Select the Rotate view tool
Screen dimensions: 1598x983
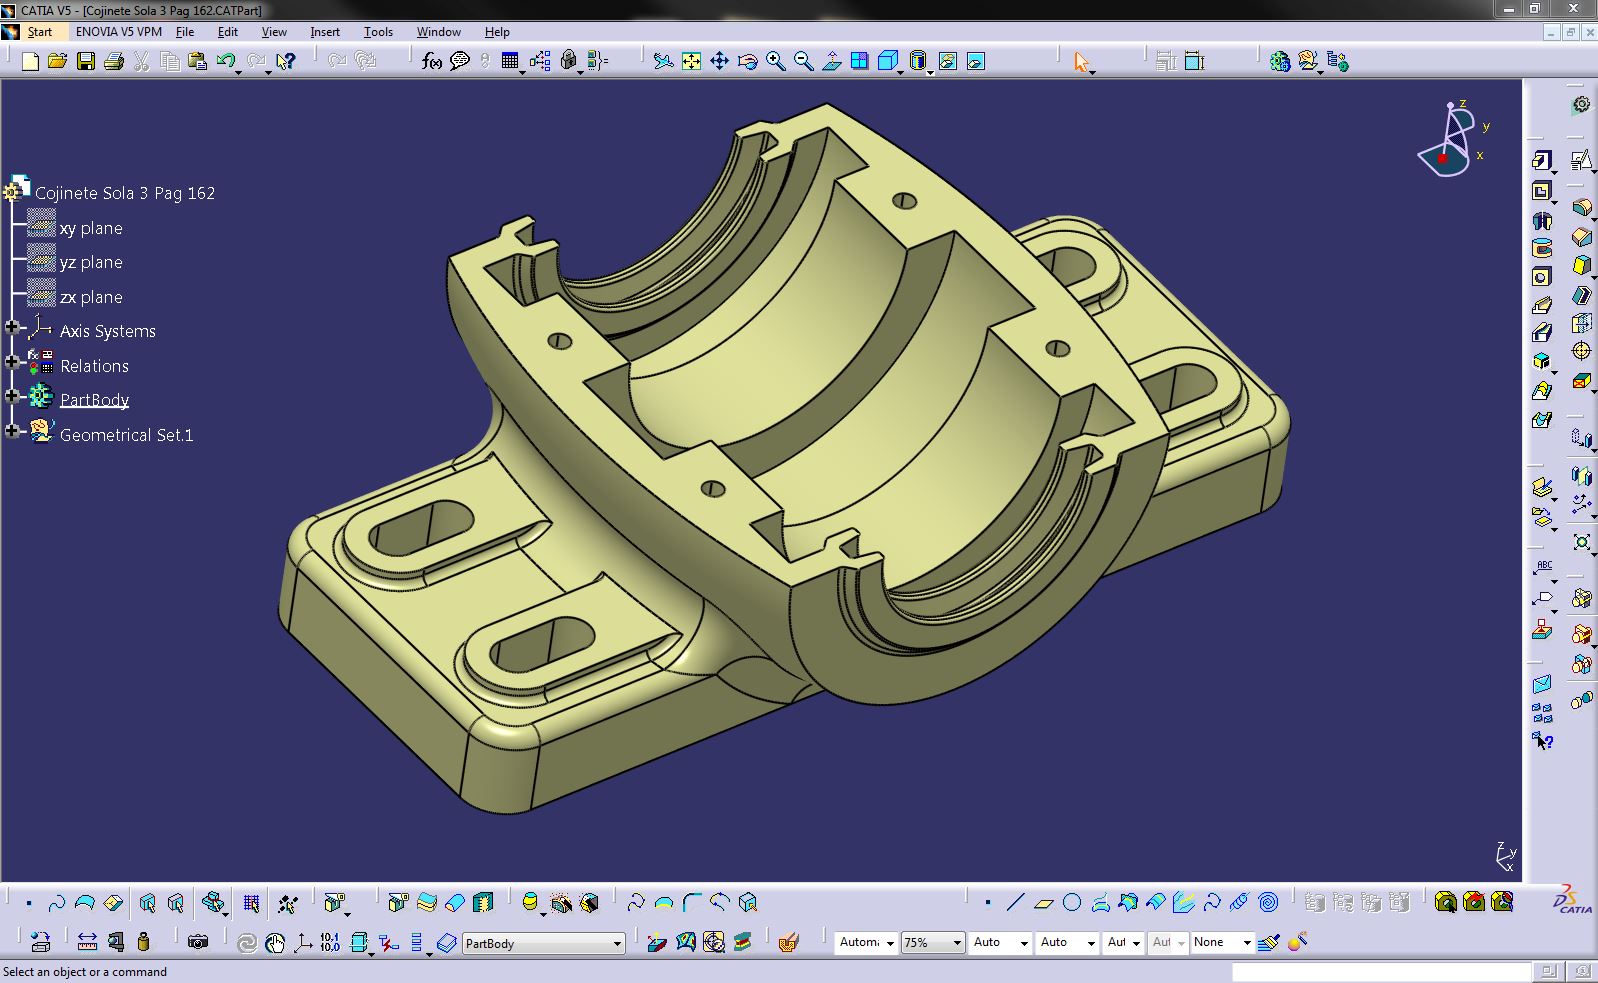tap(747, 62)
